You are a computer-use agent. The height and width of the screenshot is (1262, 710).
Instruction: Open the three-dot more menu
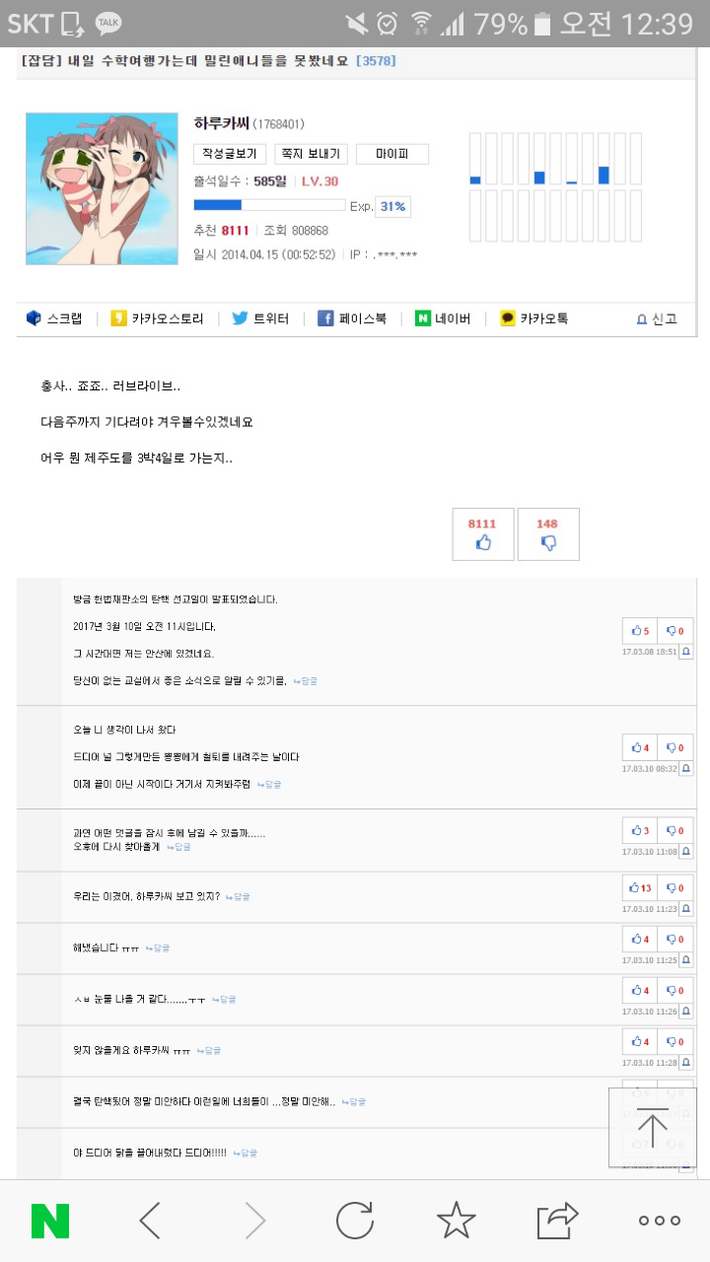point(659,1220)
